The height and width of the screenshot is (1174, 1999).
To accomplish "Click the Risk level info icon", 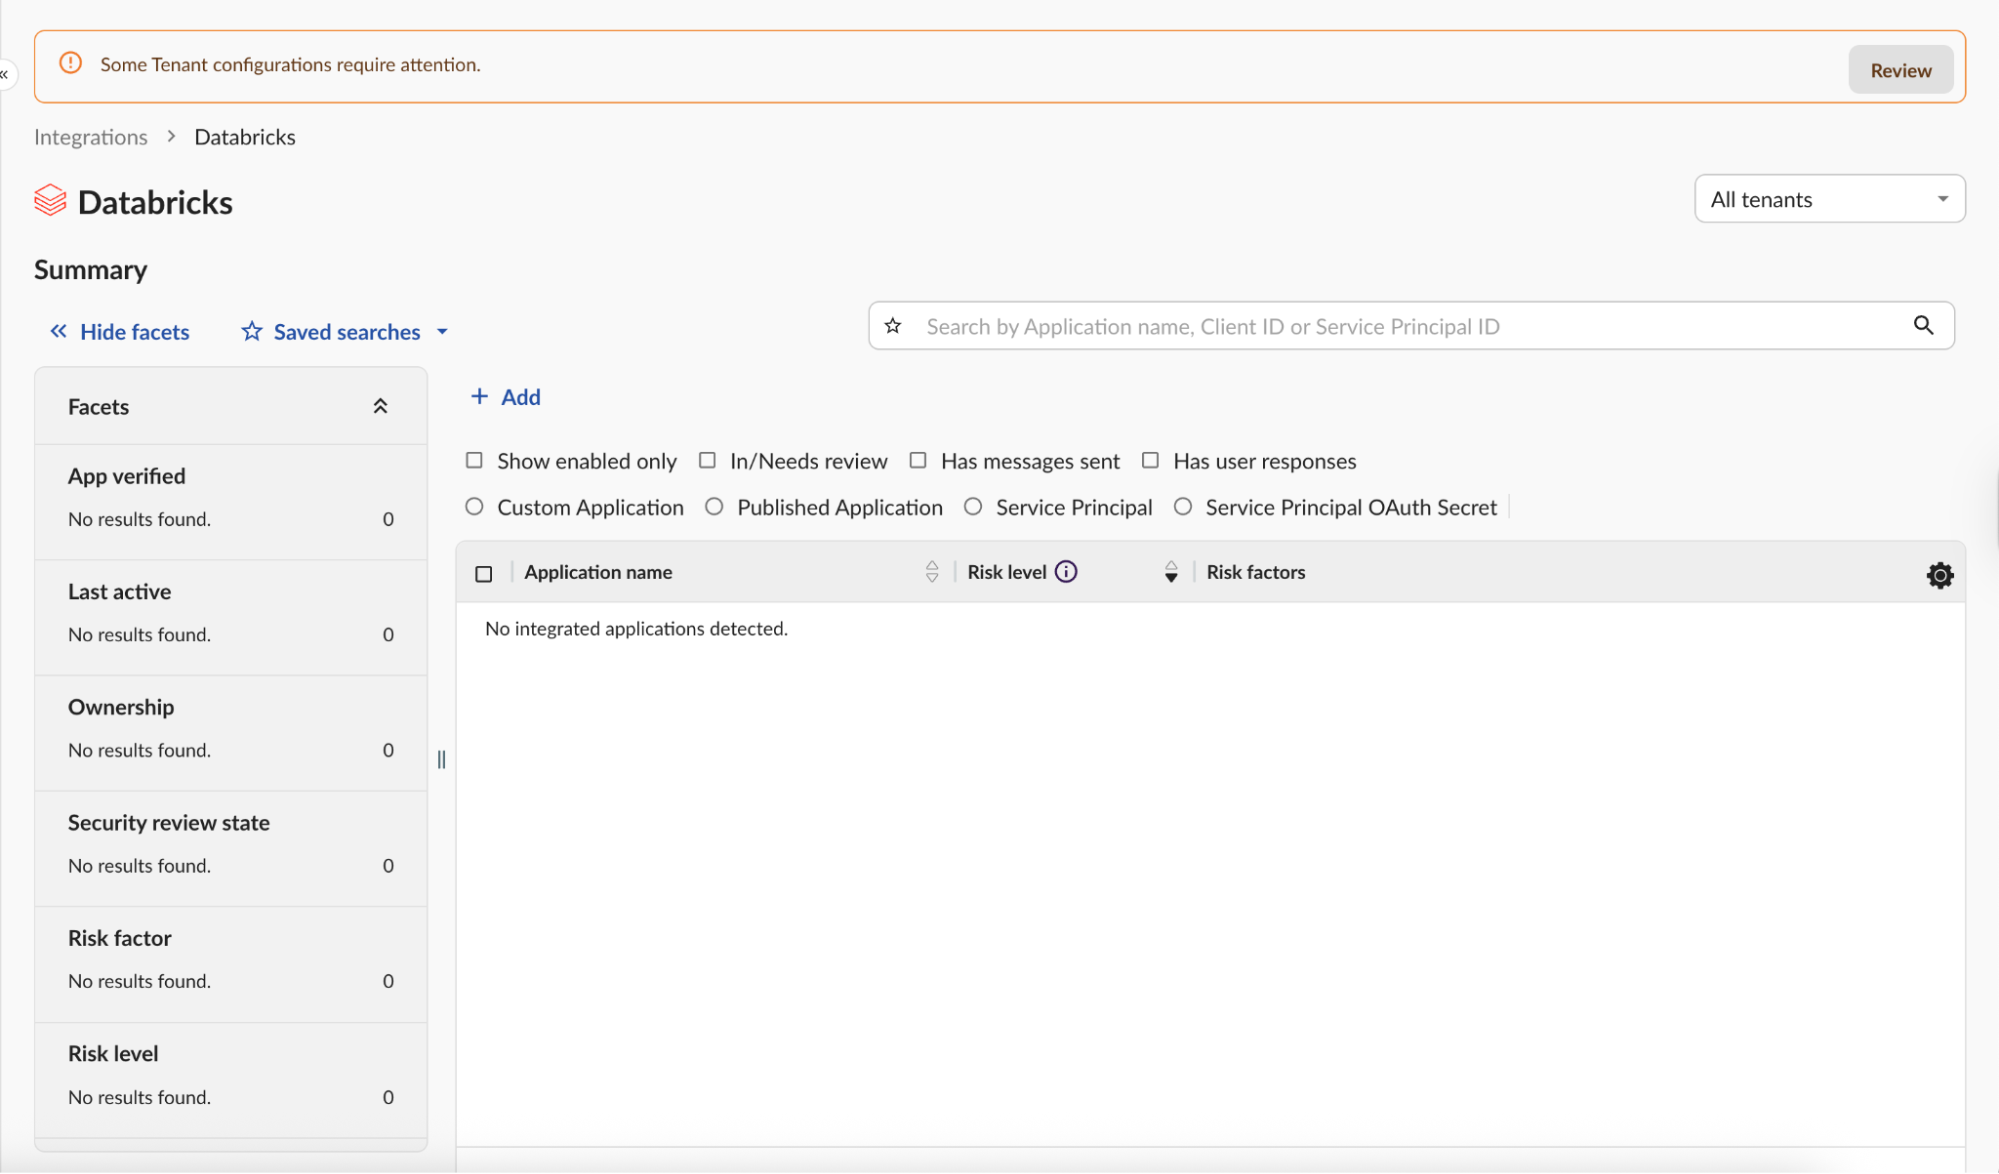I will (x=1066, y=572).
